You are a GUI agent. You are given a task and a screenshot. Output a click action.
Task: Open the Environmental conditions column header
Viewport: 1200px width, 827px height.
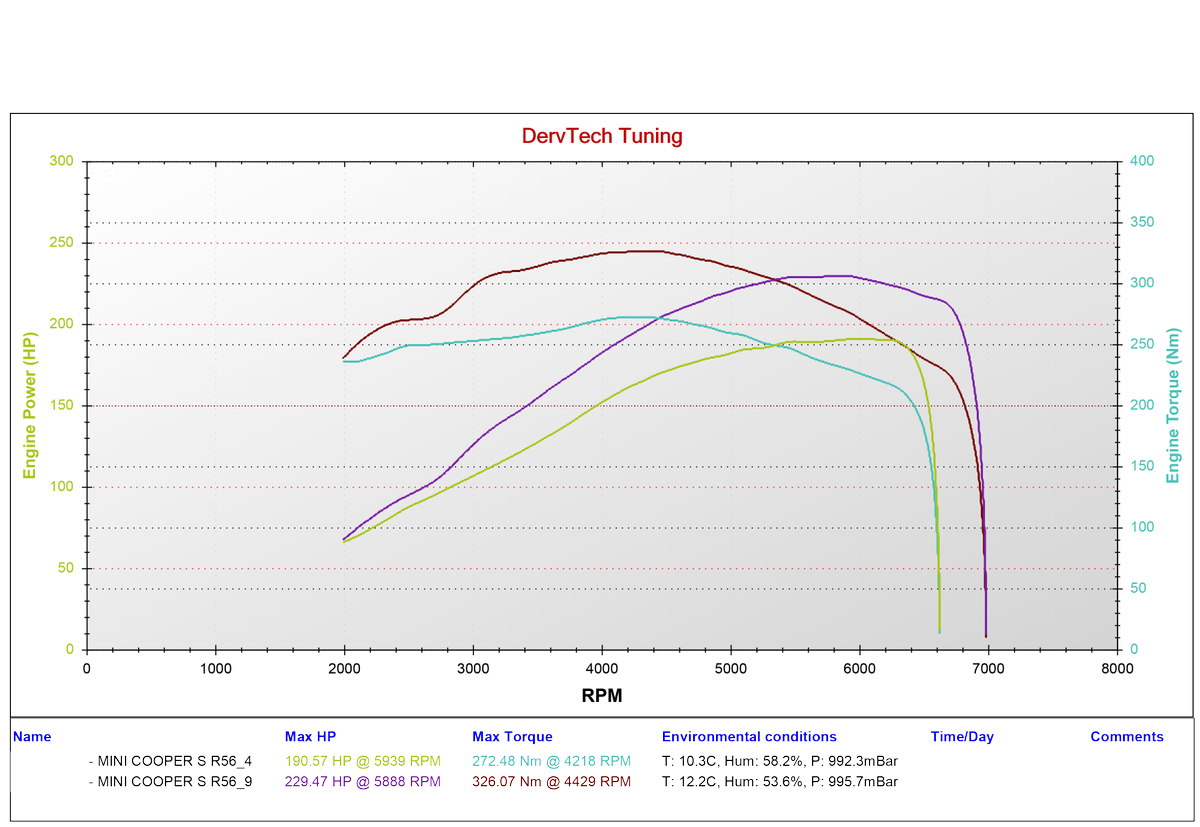point(749,736)
